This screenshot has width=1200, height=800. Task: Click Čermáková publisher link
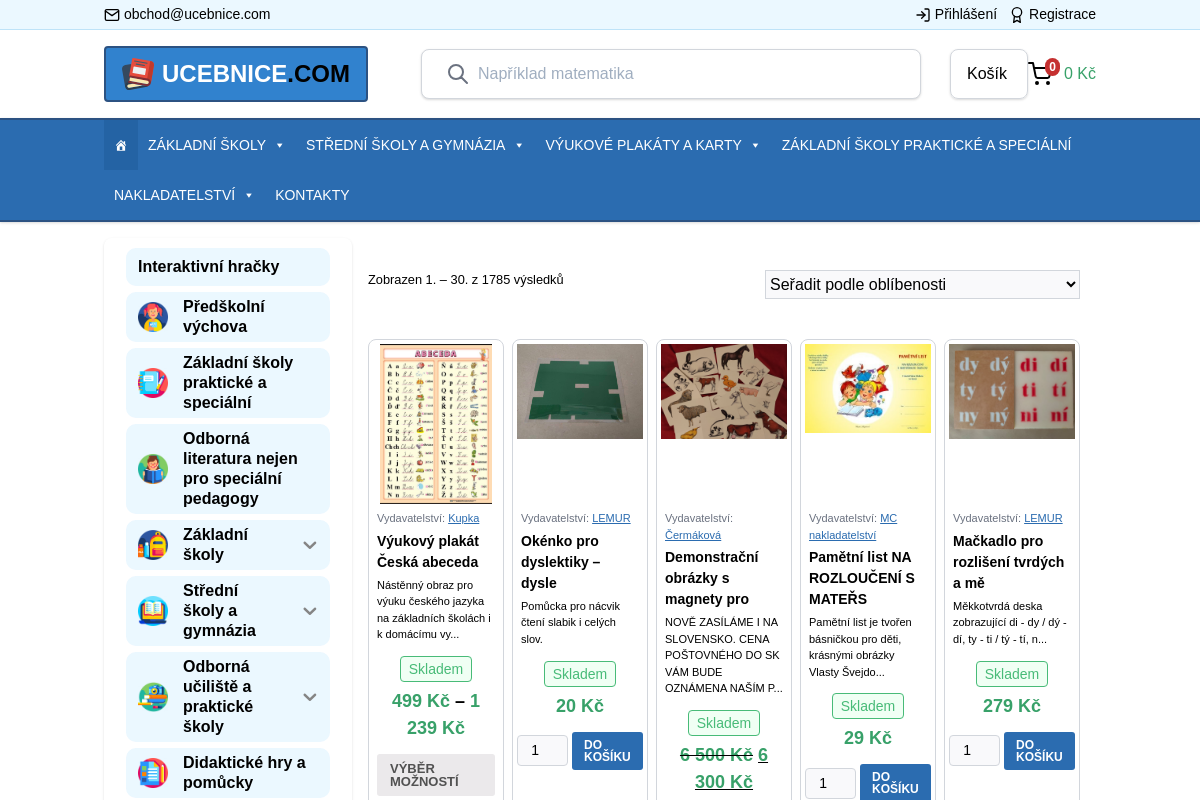point(693,535)
